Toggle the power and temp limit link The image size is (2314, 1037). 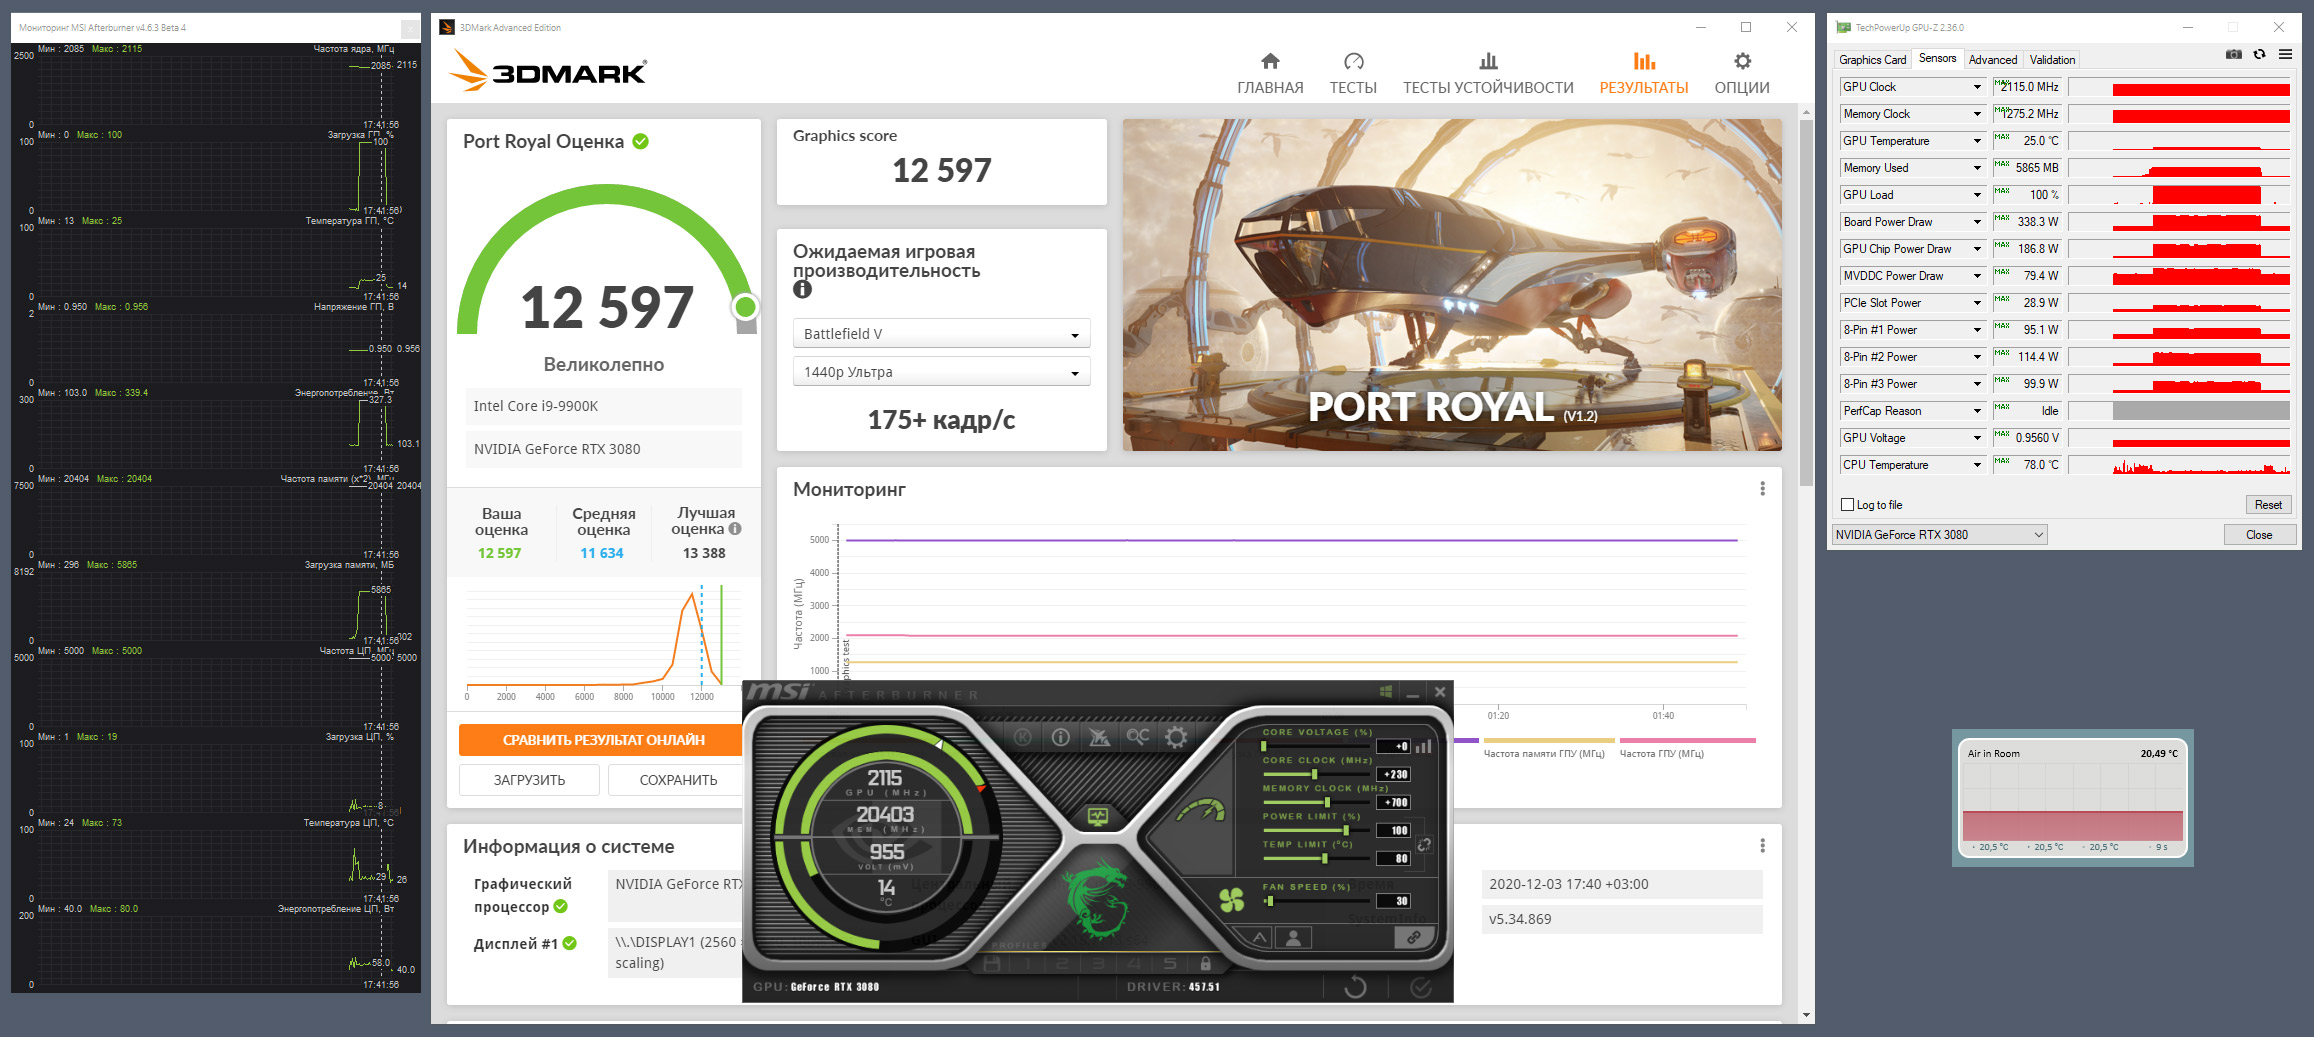pos(1424,845)
